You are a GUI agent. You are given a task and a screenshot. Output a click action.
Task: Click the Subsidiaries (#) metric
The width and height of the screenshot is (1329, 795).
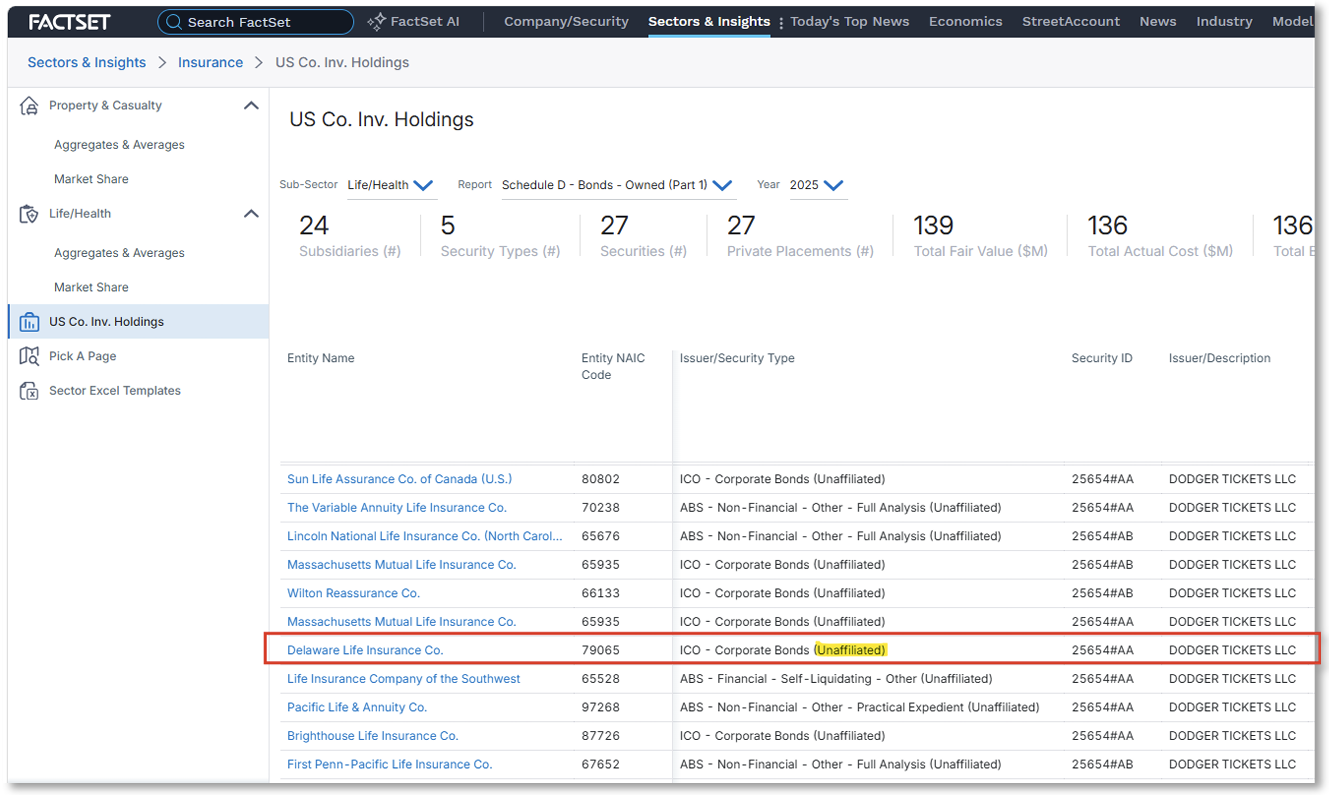350,236
